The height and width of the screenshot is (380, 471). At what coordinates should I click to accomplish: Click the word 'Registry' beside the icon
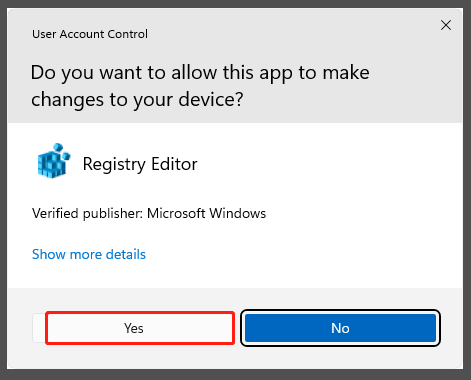click(114, 165)
